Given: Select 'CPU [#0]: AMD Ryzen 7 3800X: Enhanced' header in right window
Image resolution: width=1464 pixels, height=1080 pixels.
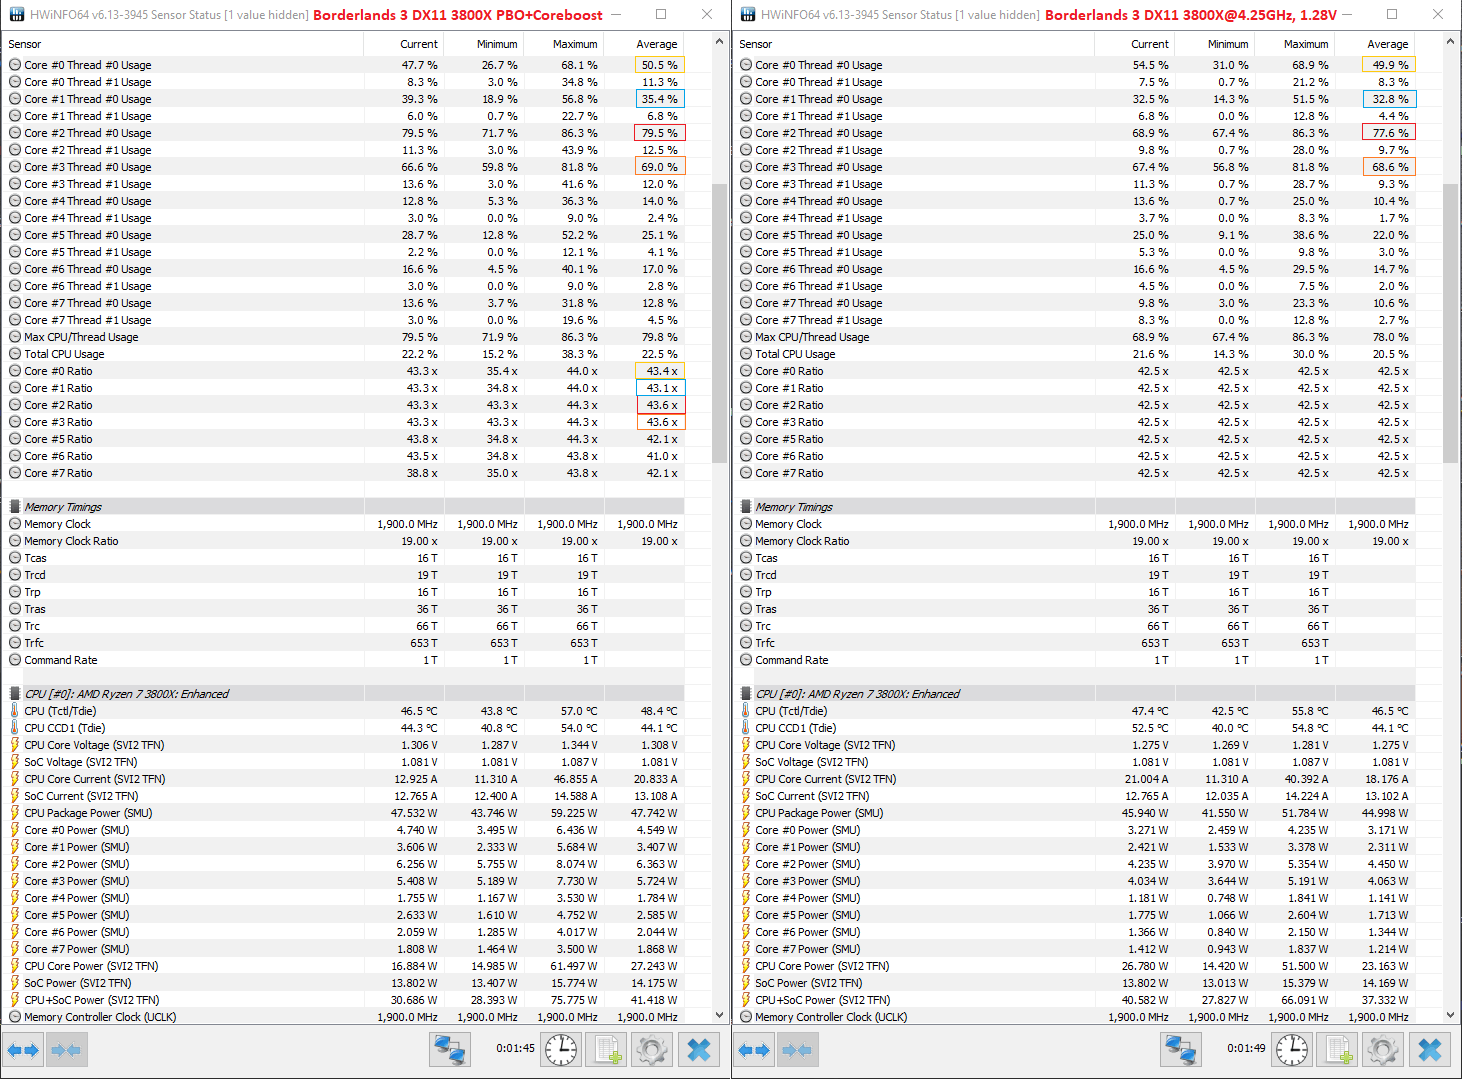Looking at the screenshot, I should [1075, 694].
